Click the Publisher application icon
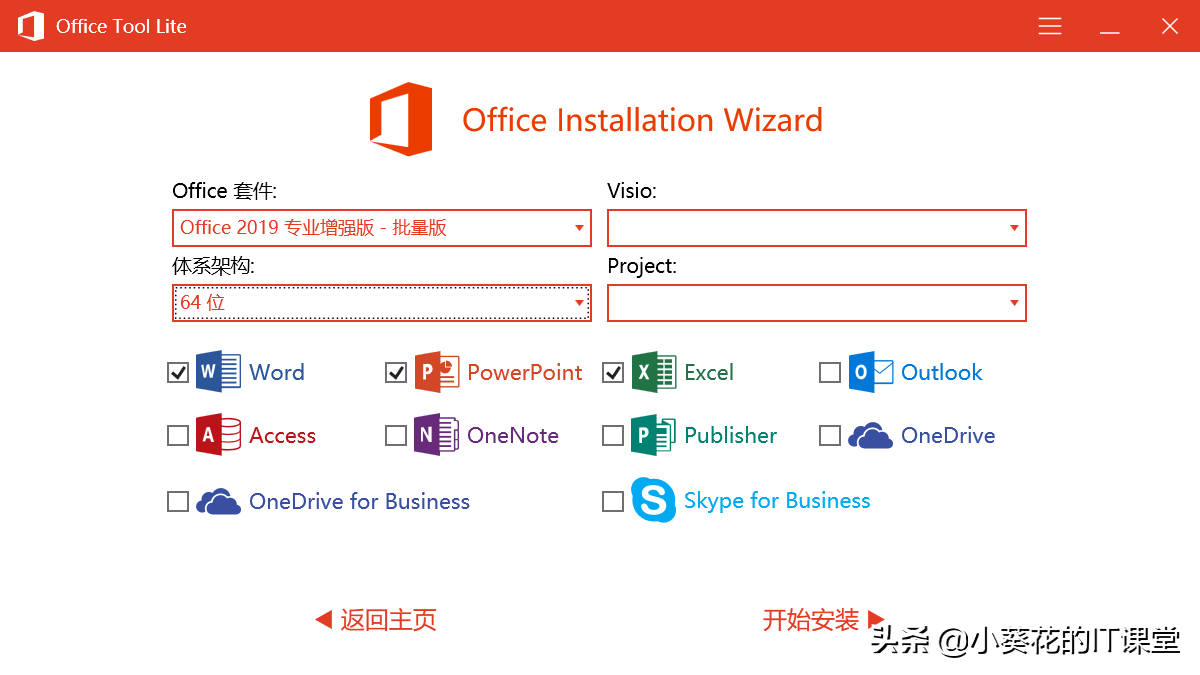This screenshot has height=675, width=1200. (653, 435)
